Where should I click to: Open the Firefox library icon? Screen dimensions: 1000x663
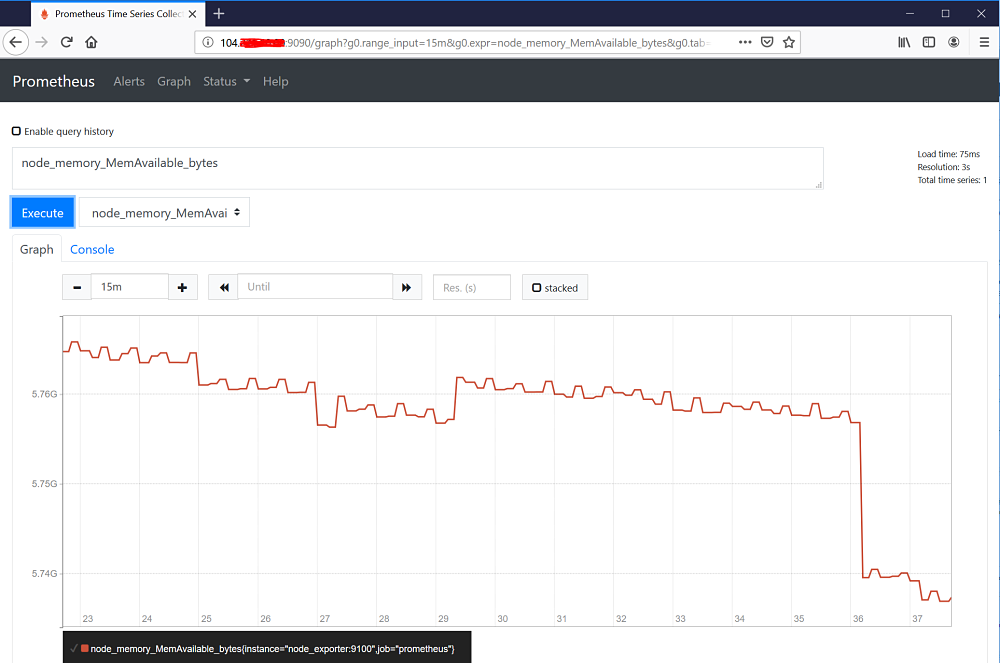[904, 42]
